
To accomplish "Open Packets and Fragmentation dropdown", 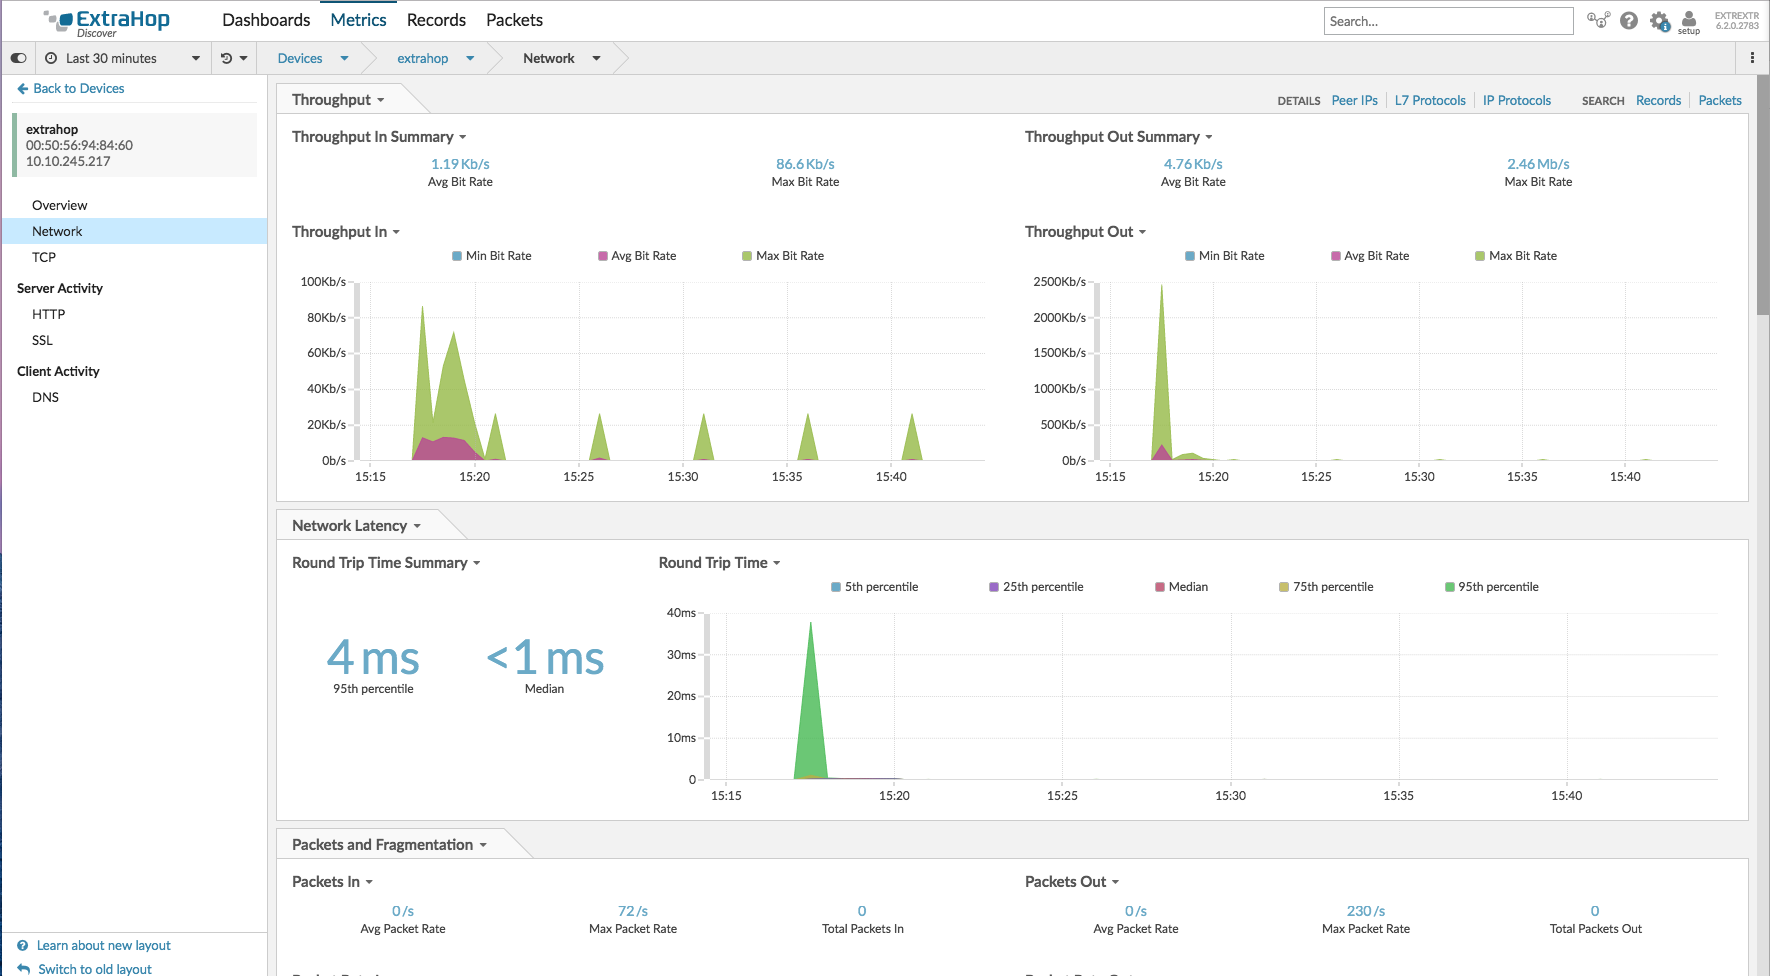I will [x=389, y=845].
